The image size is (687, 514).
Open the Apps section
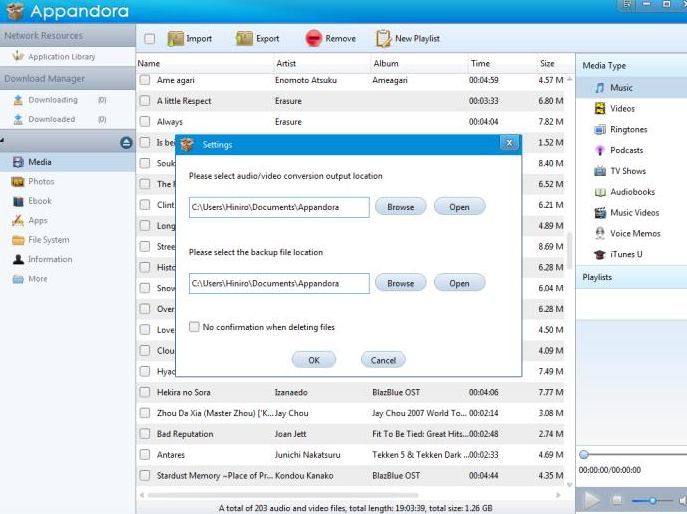(38, 220)
